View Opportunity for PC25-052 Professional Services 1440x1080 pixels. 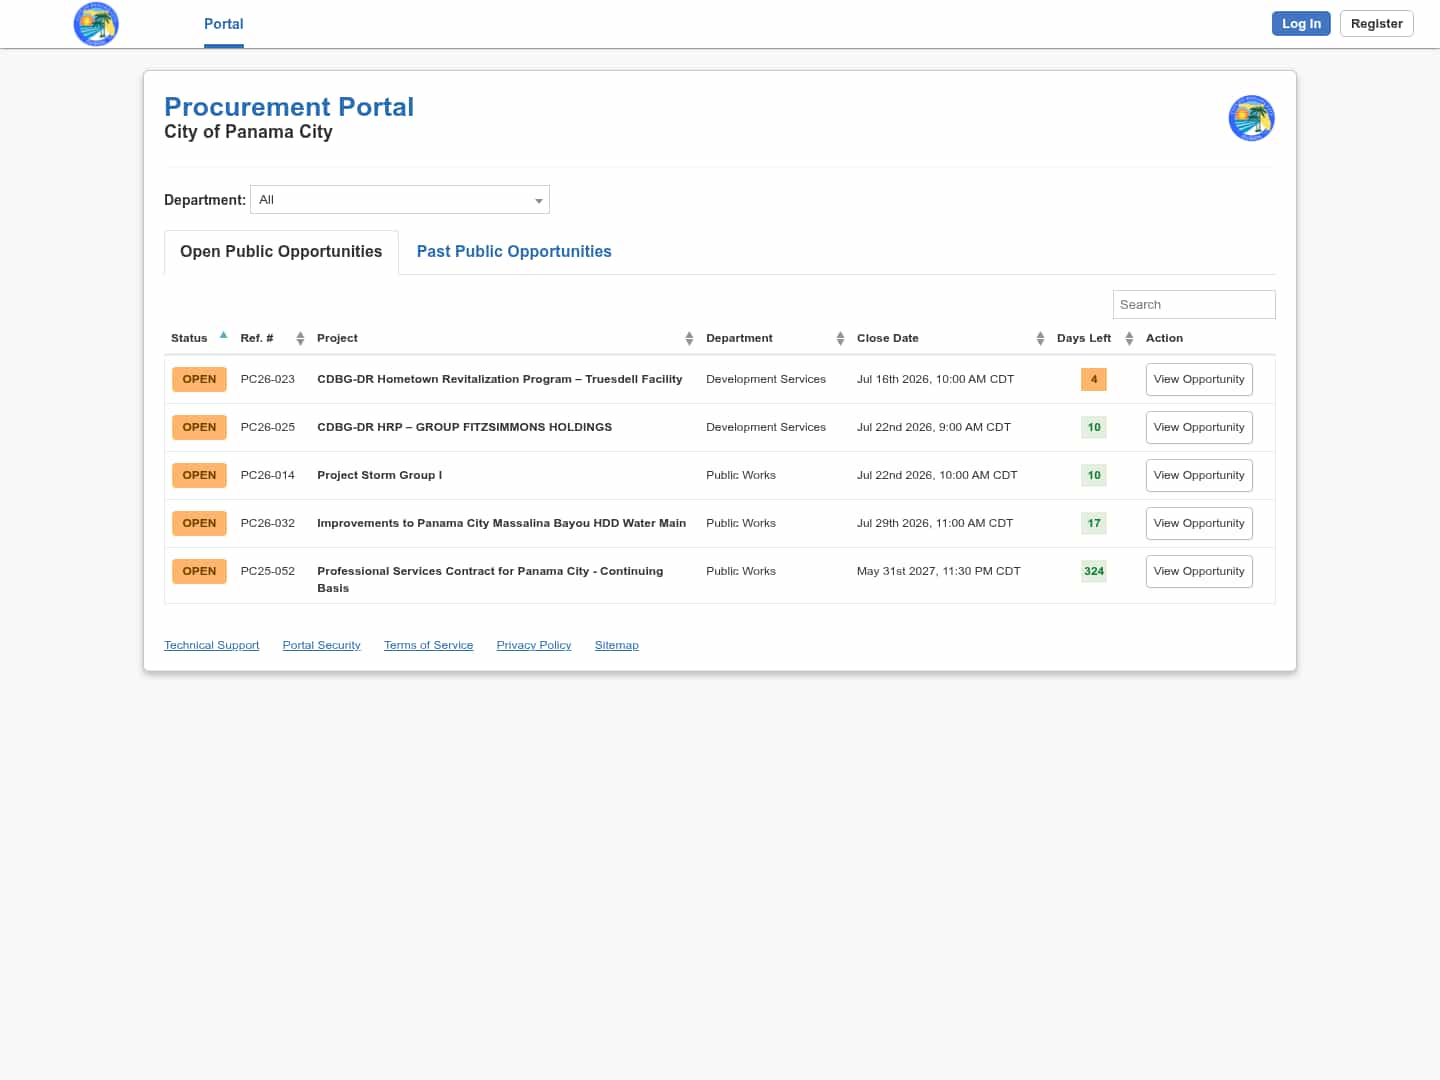tap(1199, 572)
